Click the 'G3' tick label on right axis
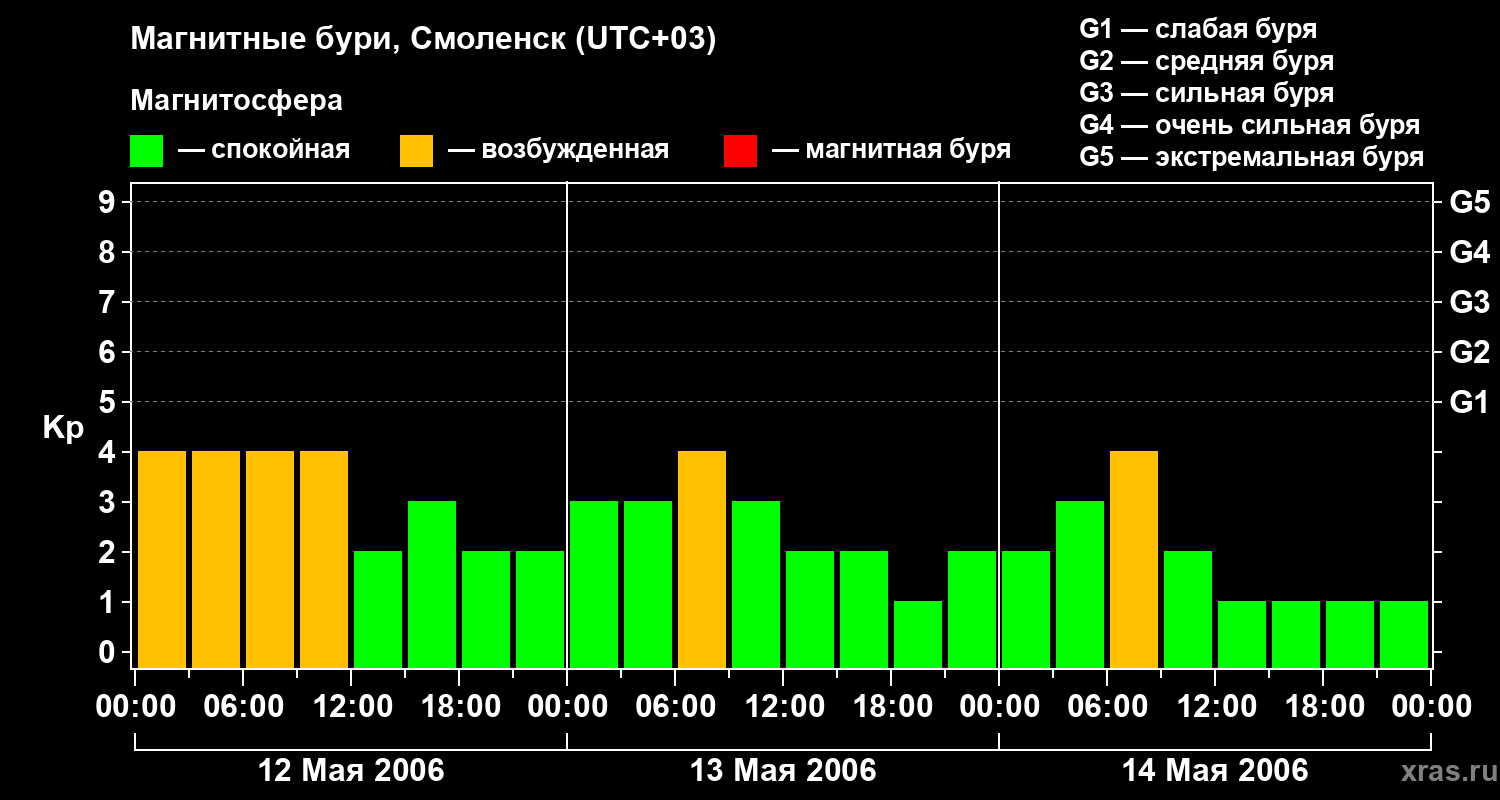1500x800 pixels. tap(1469, 302)
